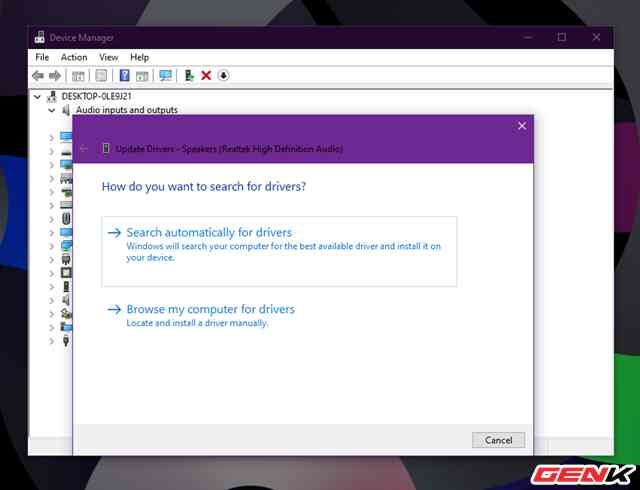
Task: Click the green Update device driver toolbar icon
Action: coord(189,75)
